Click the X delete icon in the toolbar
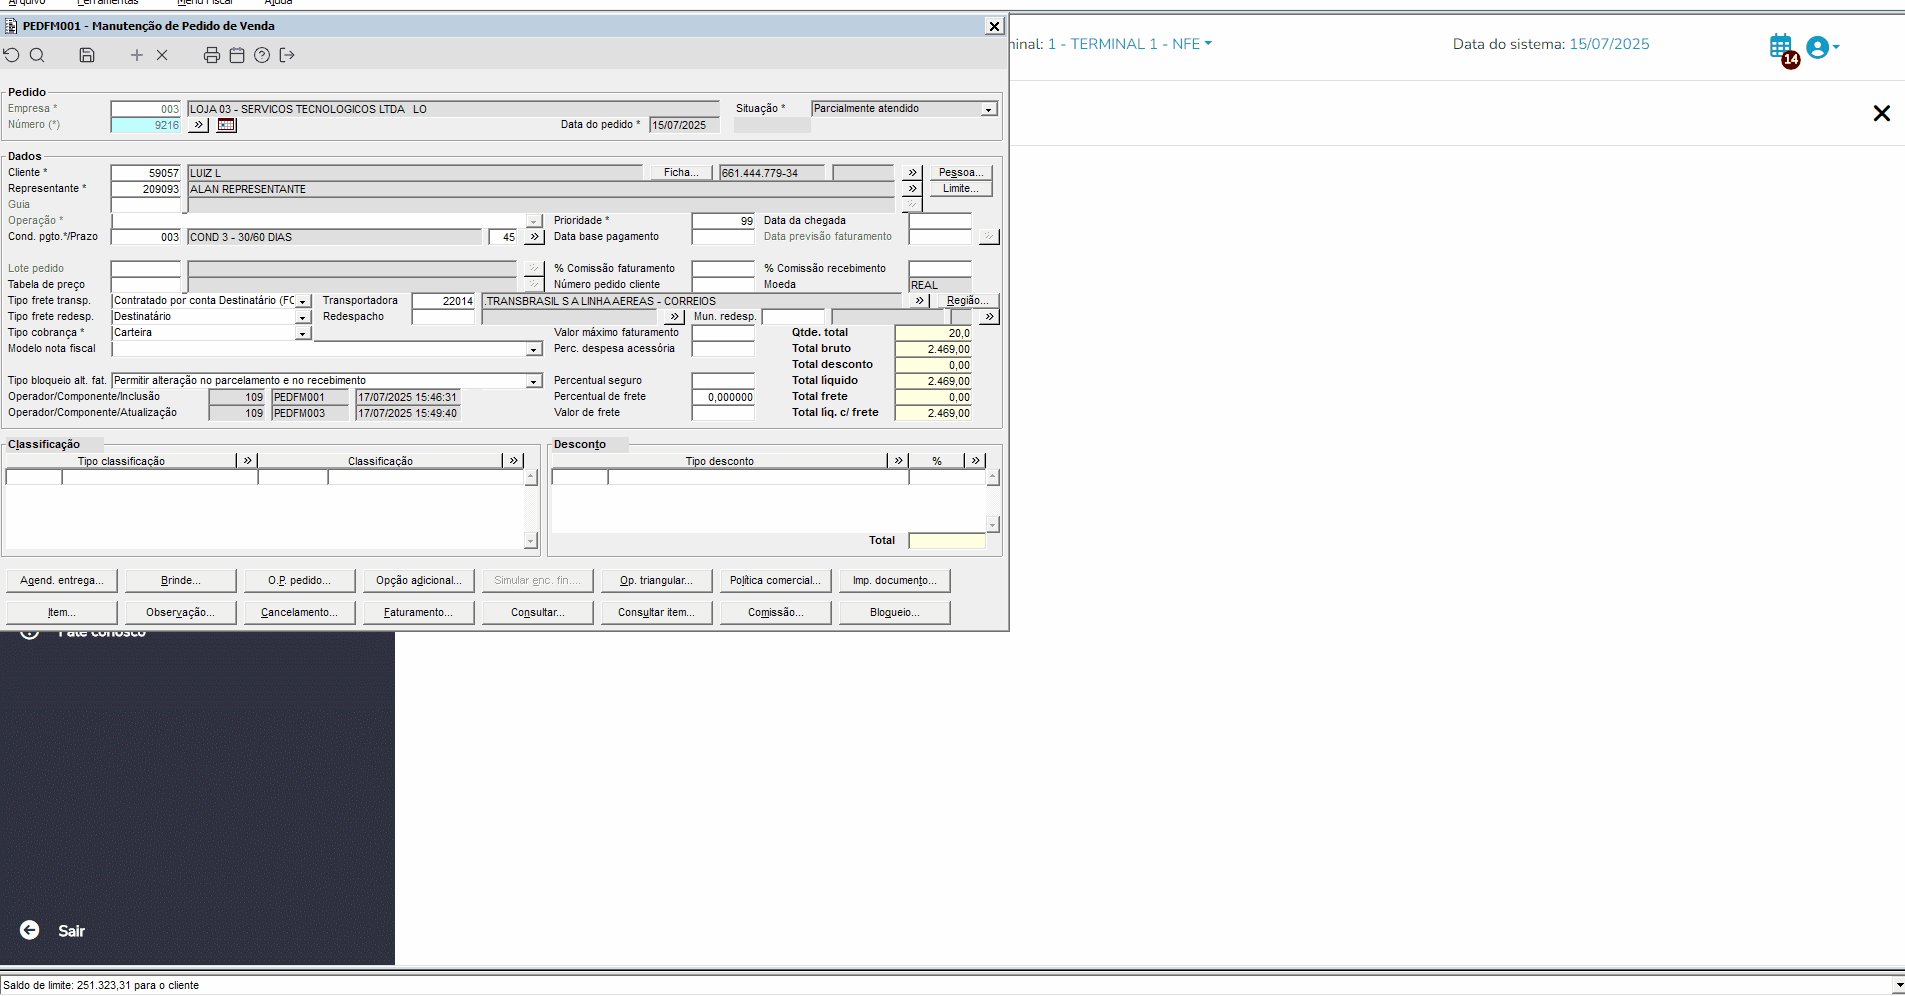Viewport: 1905px width, 996px height. 162,55
